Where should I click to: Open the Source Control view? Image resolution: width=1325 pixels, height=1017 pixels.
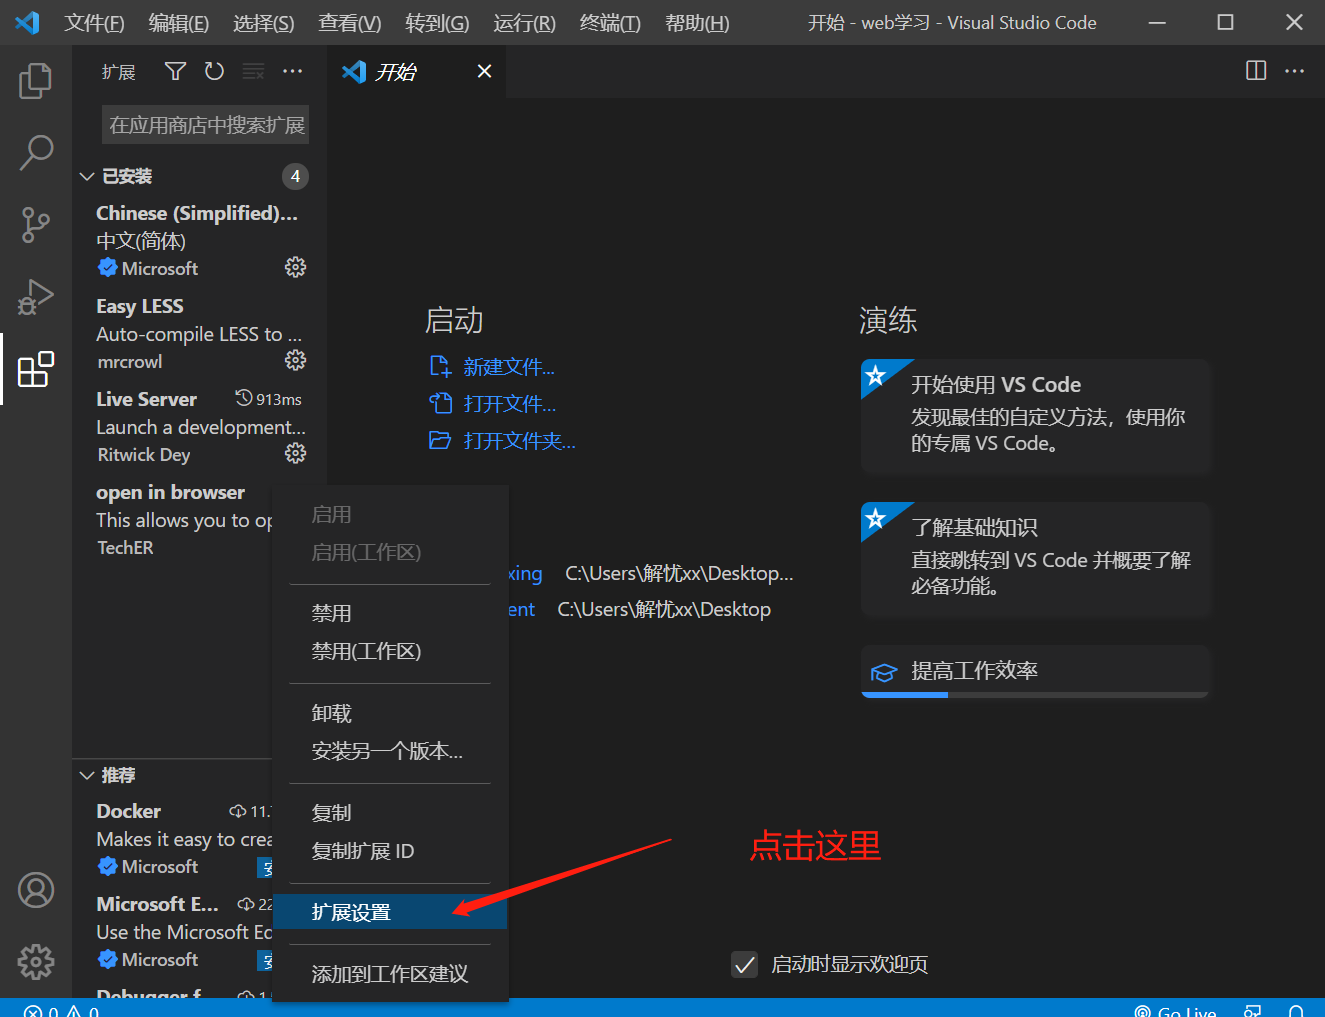click(x=36, y=225)
